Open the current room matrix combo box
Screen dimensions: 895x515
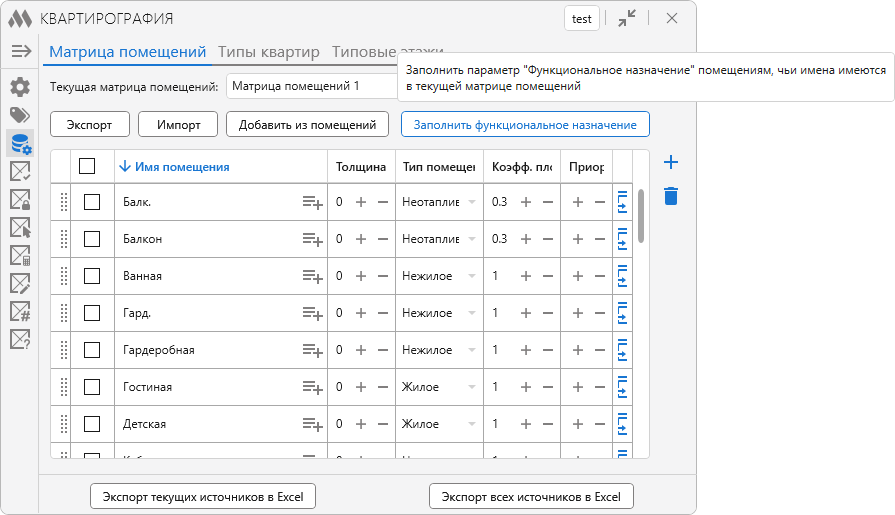pyautogui.click(x=312, y=87)
